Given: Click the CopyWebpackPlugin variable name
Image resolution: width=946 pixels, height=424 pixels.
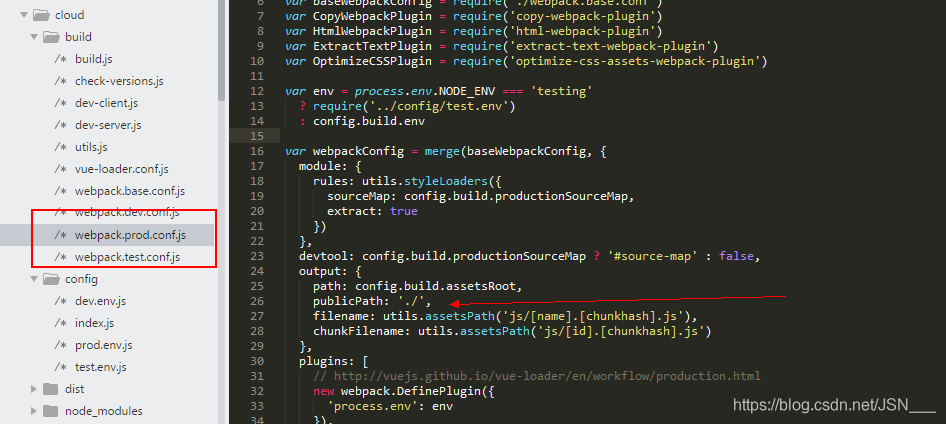Looking at the screenshot, I should [x=372, y=16].
